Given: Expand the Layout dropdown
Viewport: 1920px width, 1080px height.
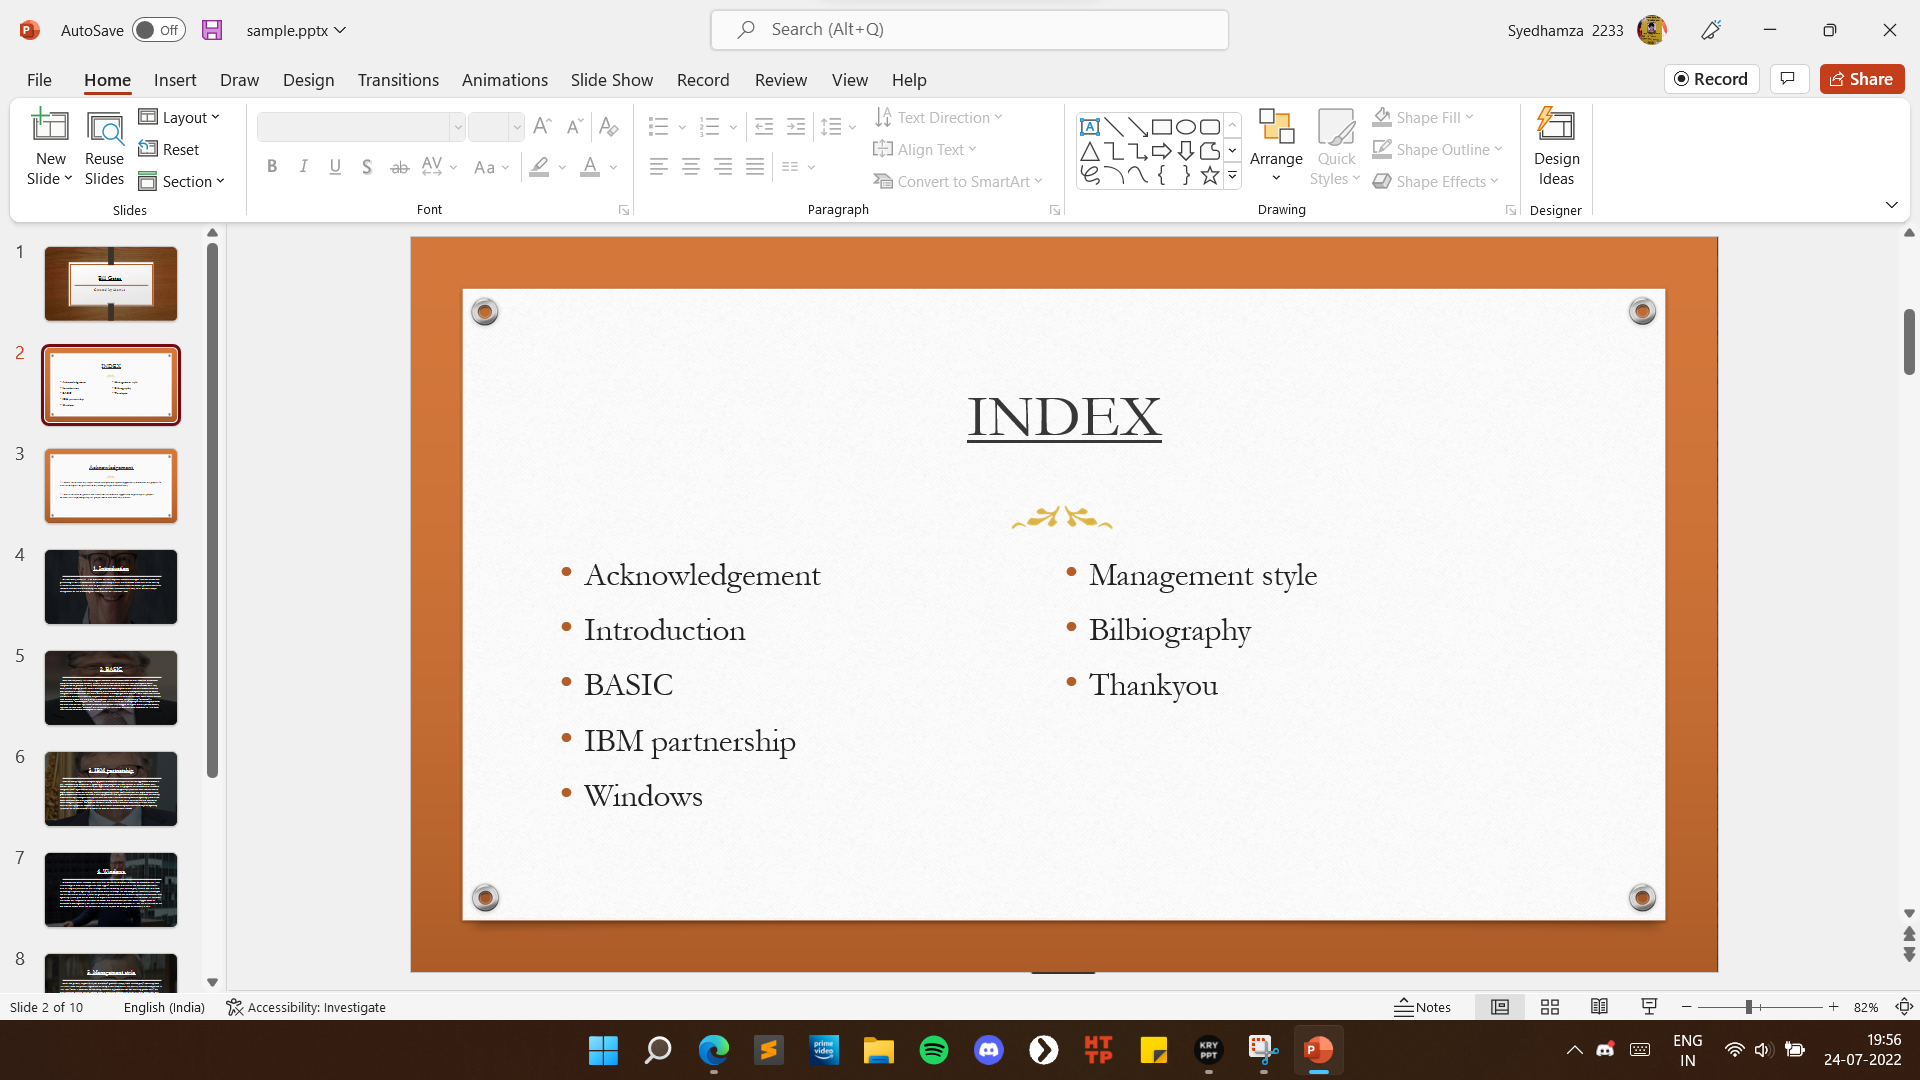Looking at the screenshot, I should (x=180, y=117).
